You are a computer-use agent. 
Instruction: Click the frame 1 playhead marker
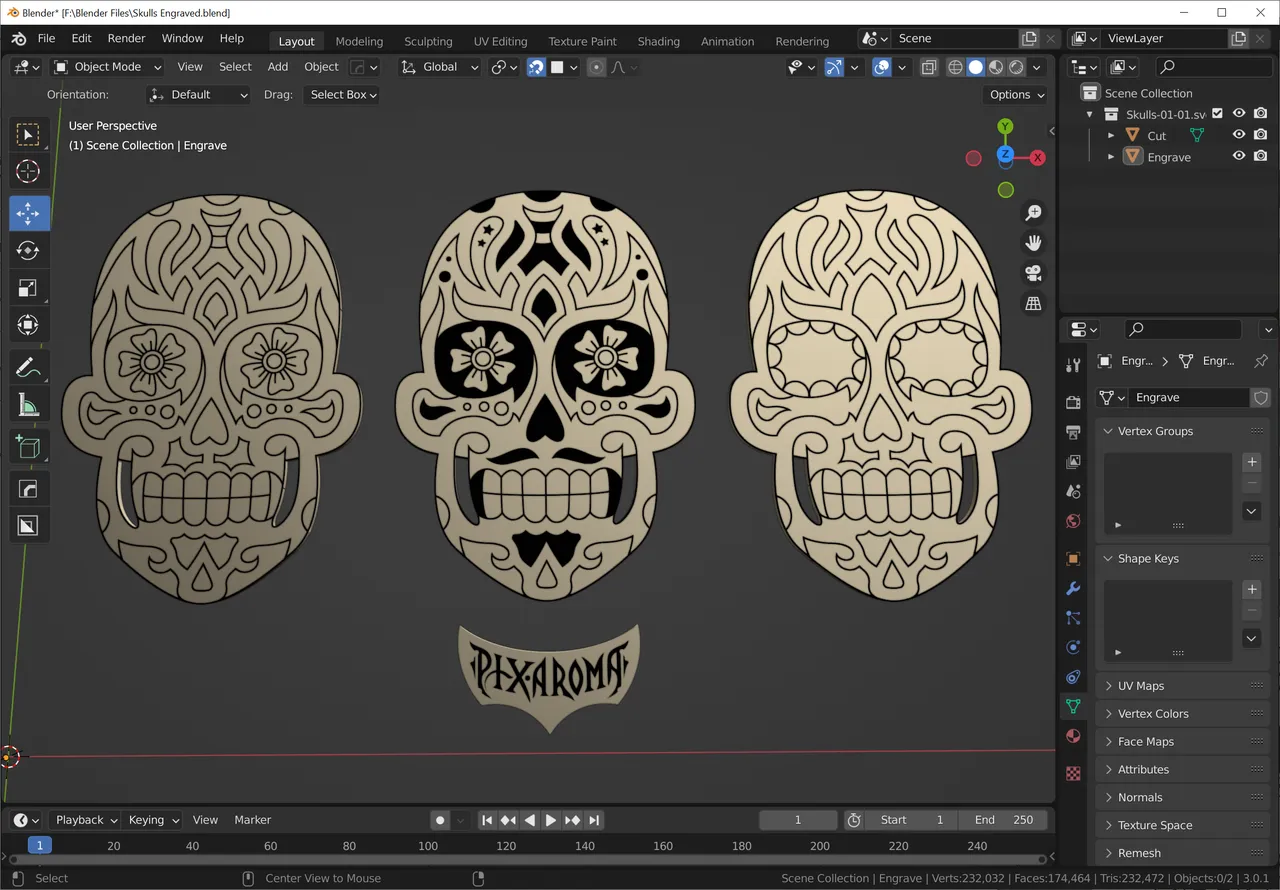tap(40, 845)
